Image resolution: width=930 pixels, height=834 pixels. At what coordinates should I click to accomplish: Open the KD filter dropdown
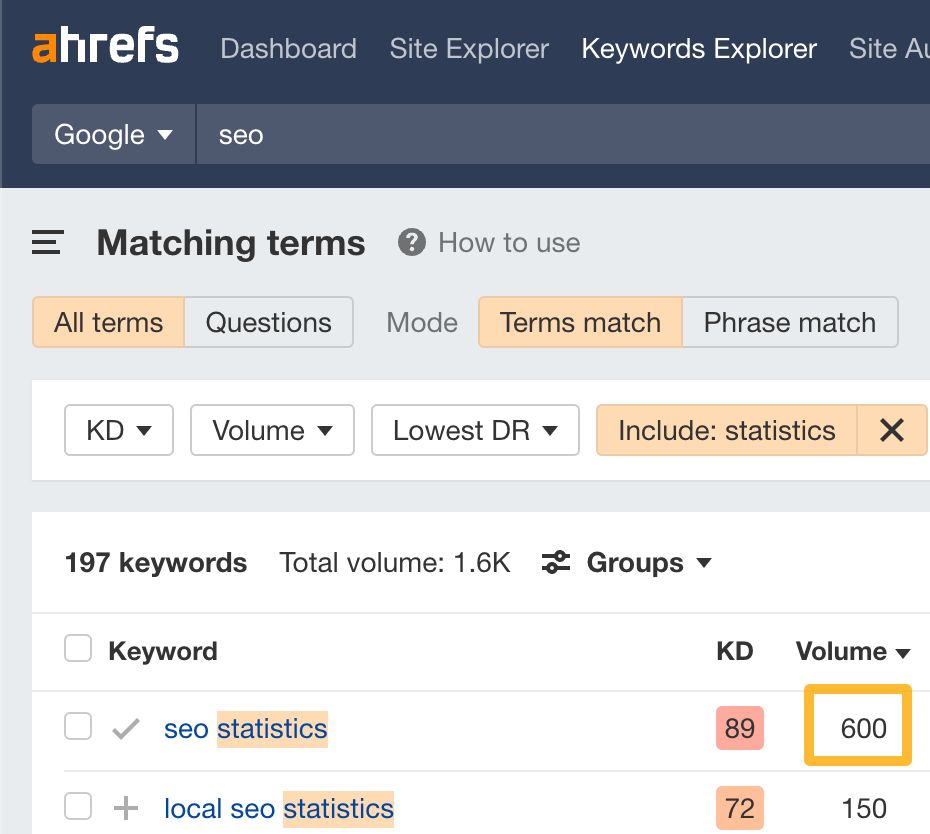pos(118,430)
